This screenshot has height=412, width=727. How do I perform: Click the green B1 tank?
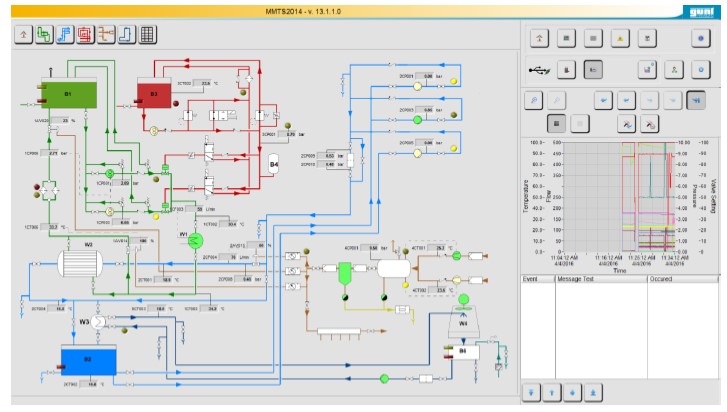pos(68,94)
